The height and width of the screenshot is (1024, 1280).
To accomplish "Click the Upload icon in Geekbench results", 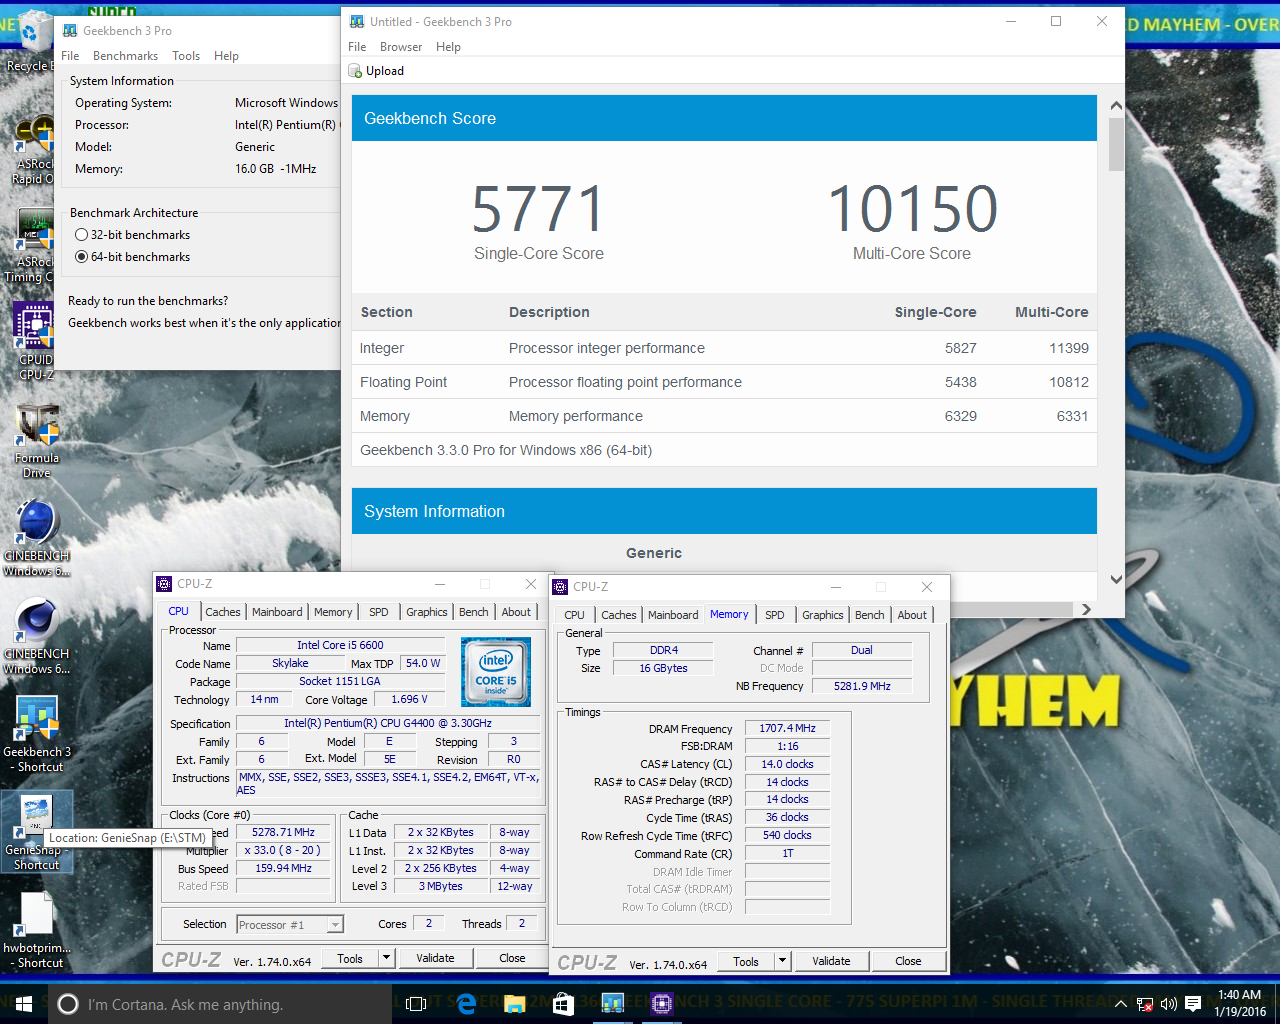I will [355, 71].
